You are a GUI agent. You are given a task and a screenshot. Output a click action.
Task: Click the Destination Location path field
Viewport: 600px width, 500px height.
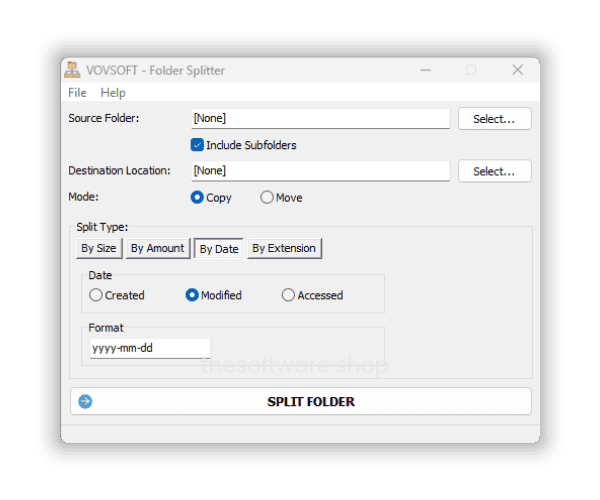pyautogui.click(x=320, y=171)
